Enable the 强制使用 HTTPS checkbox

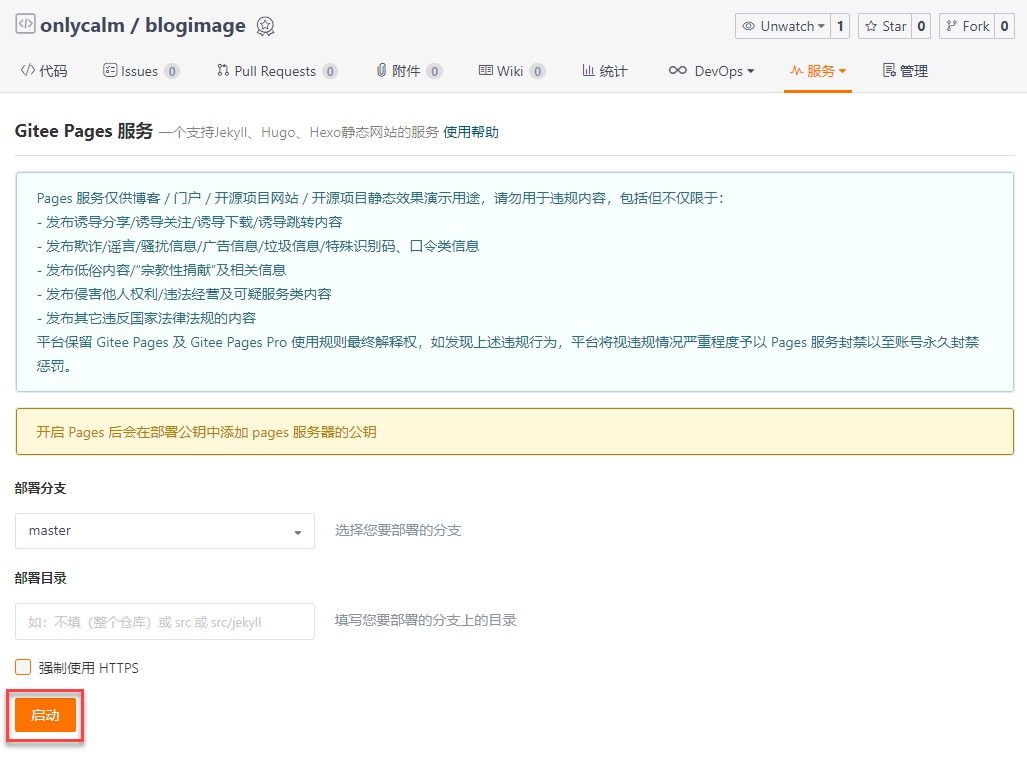(23, 667)
